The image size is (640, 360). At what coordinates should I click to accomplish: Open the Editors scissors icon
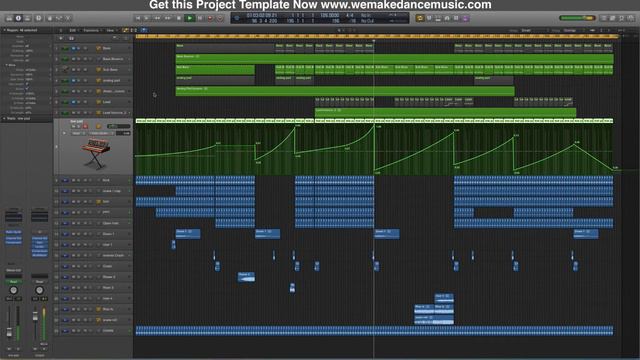coord(68,18)
